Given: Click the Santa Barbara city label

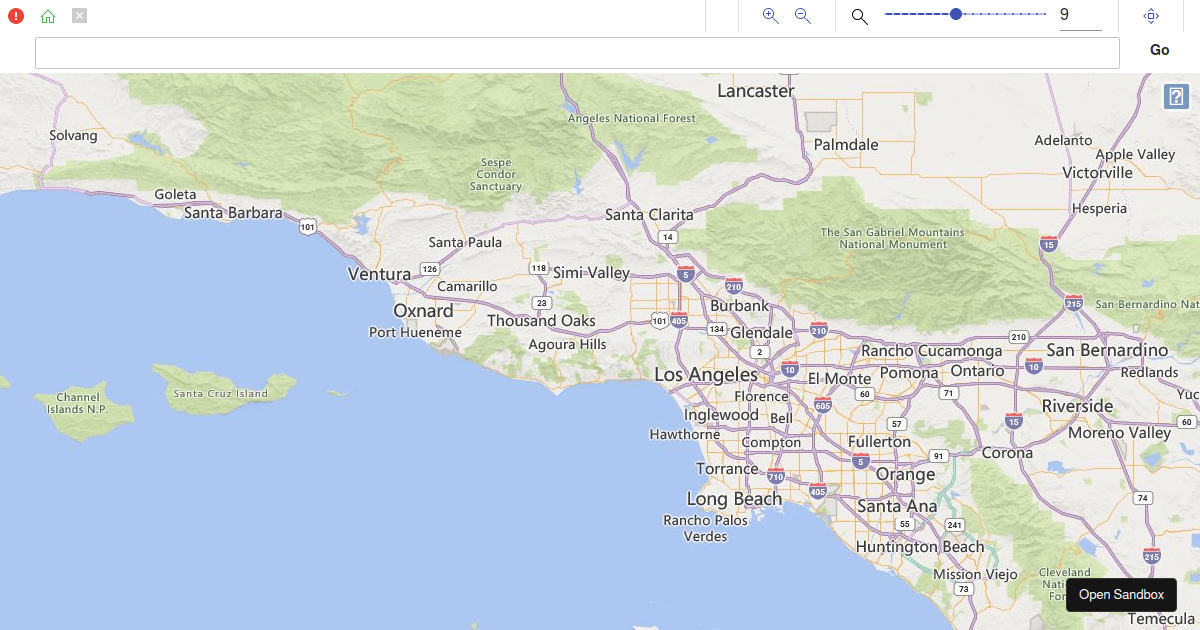Looking at the screenshot, I should click(x=233, y=212).
